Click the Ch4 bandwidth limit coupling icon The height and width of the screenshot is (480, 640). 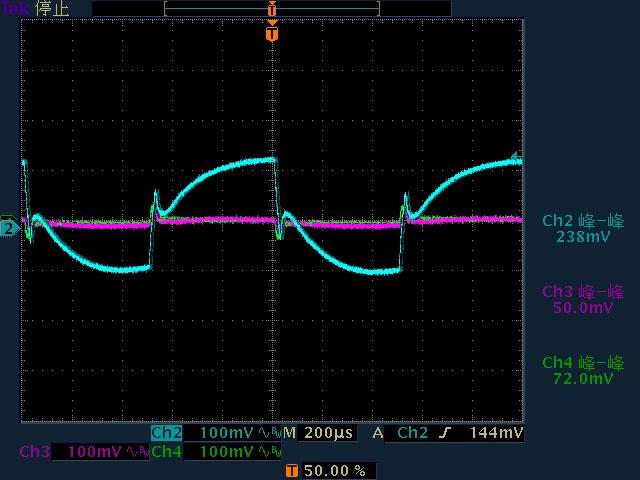(x=270, y=452)
